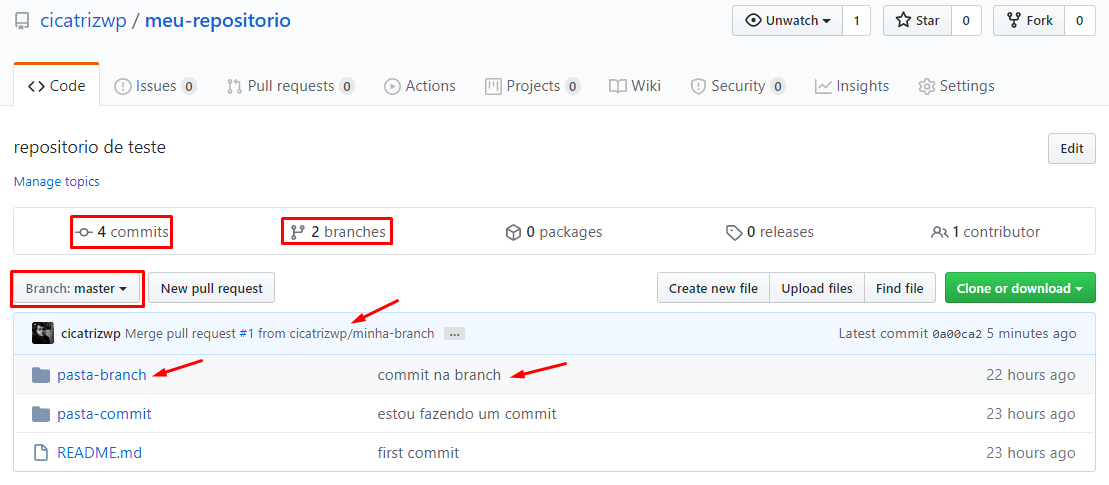
Task: Click '22 hours ago' timestamp of pasta-branch
Action: (x=1030, y=375)
